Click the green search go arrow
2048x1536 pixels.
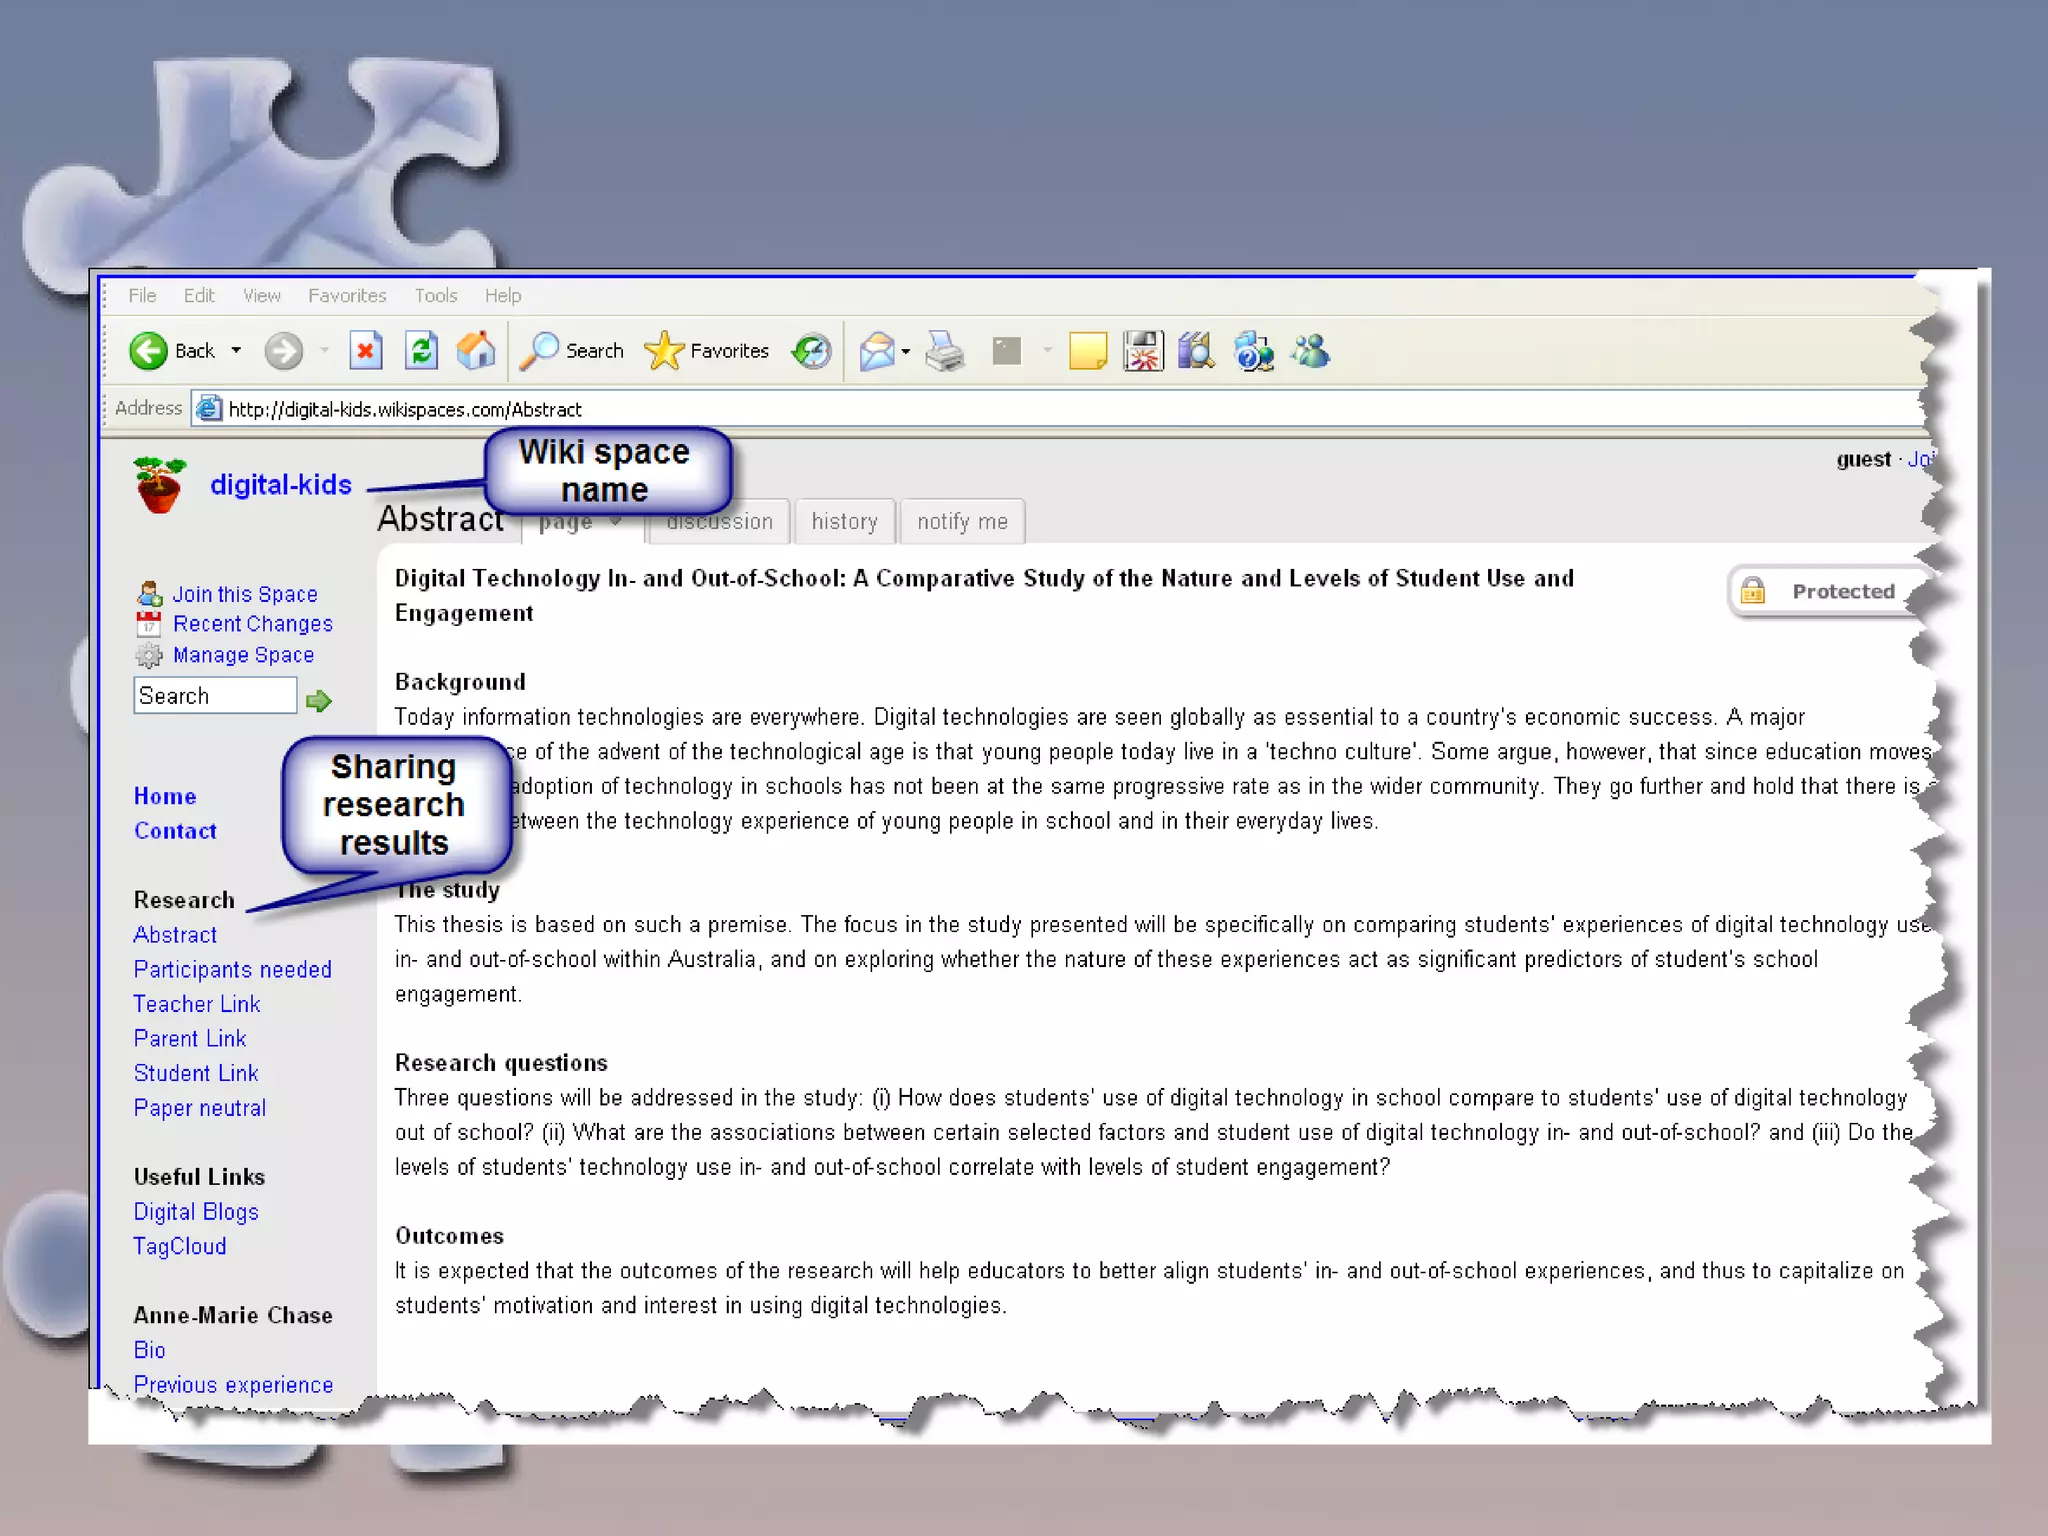pos(319,700)
